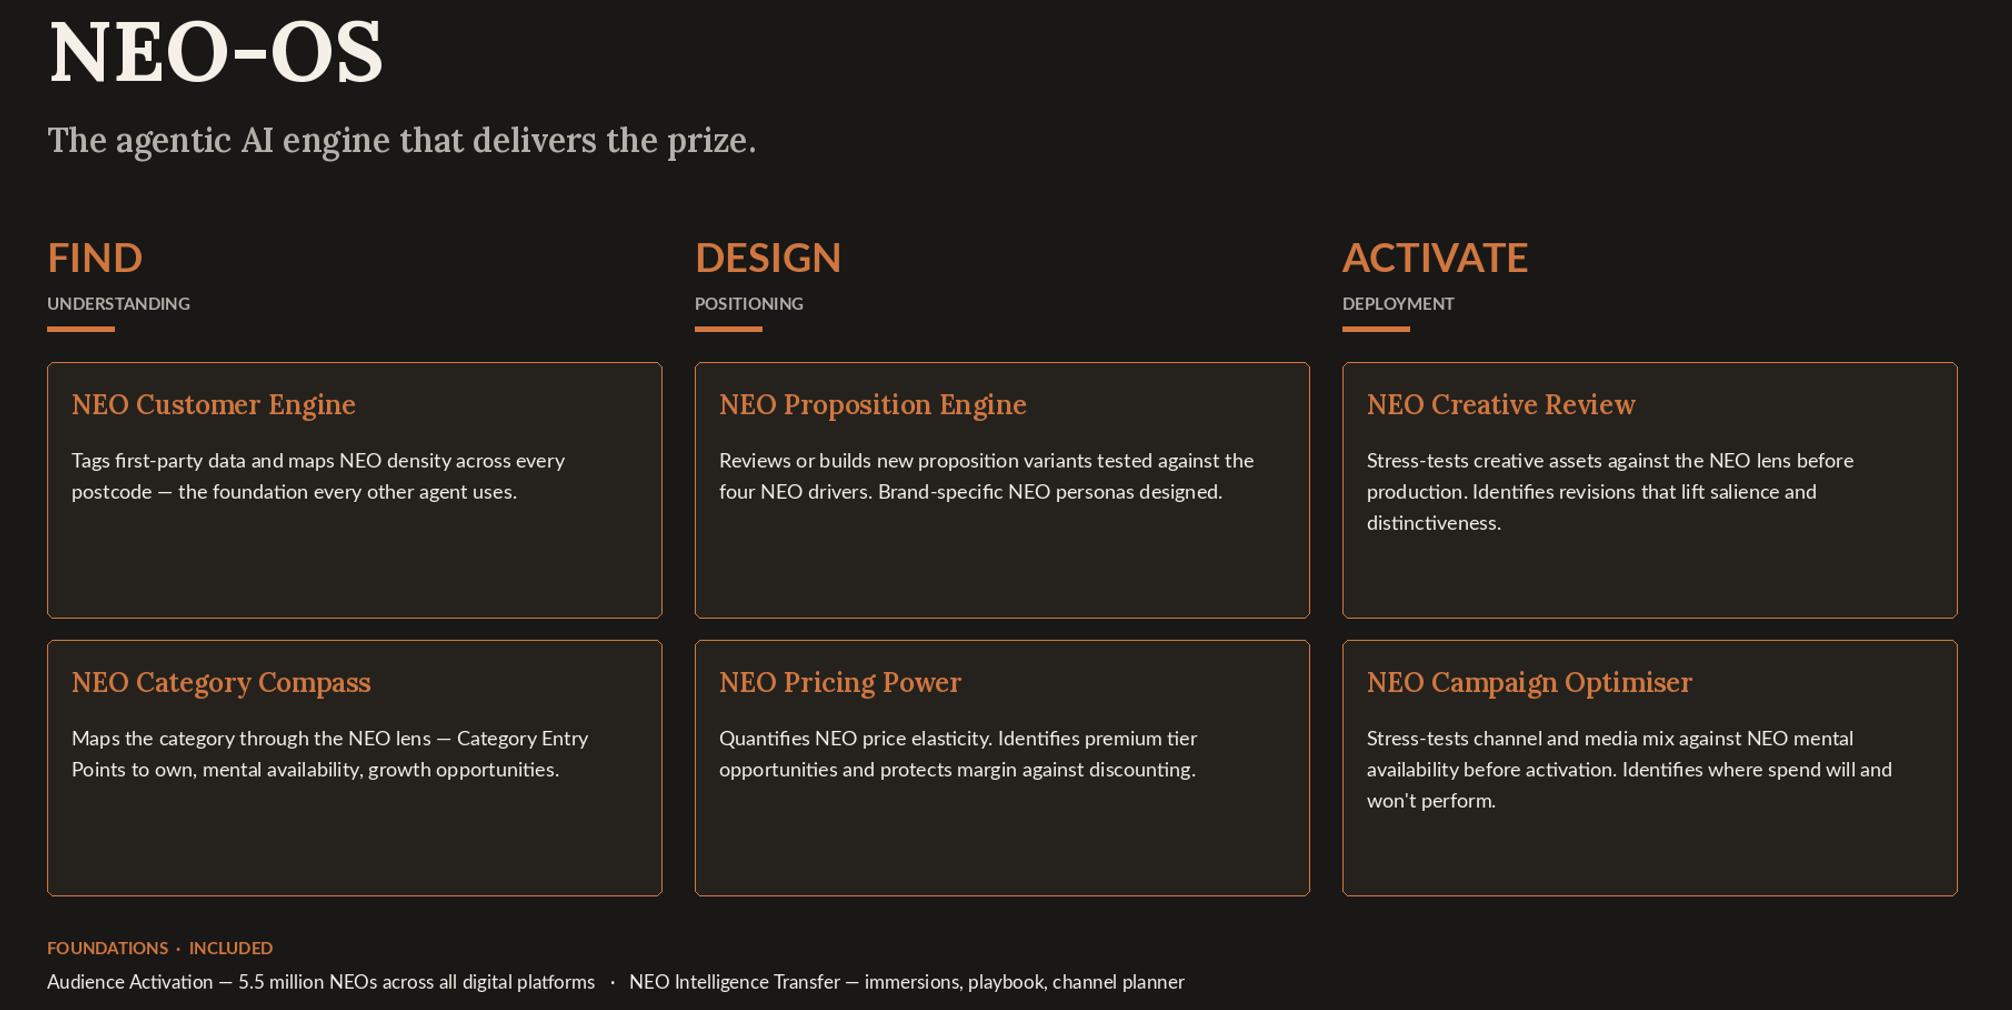Click the ACTIVATE column heading
Screen dimensions: 2012x1010
1435,258
